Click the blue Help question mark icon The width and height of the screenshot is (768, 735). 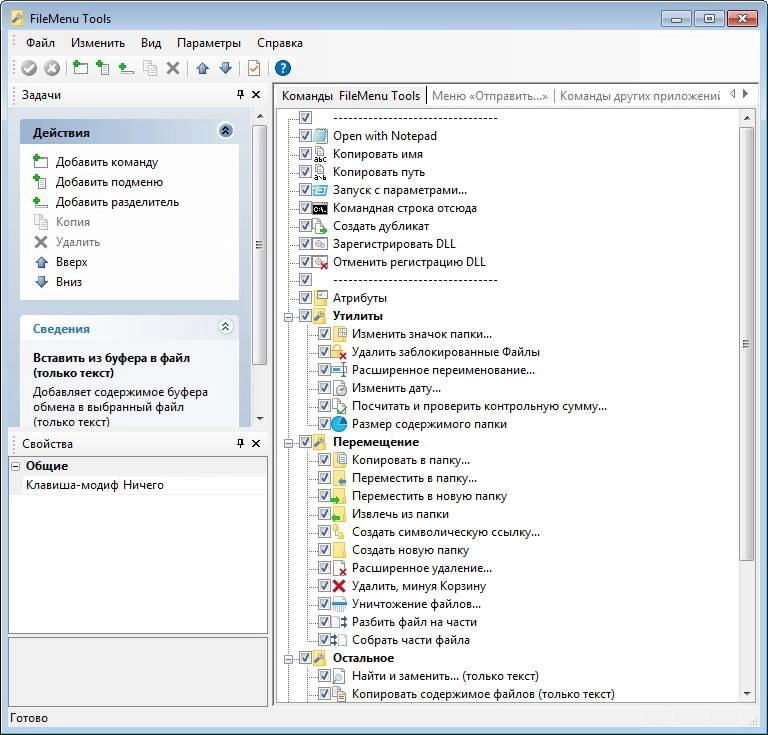(283, 68)
